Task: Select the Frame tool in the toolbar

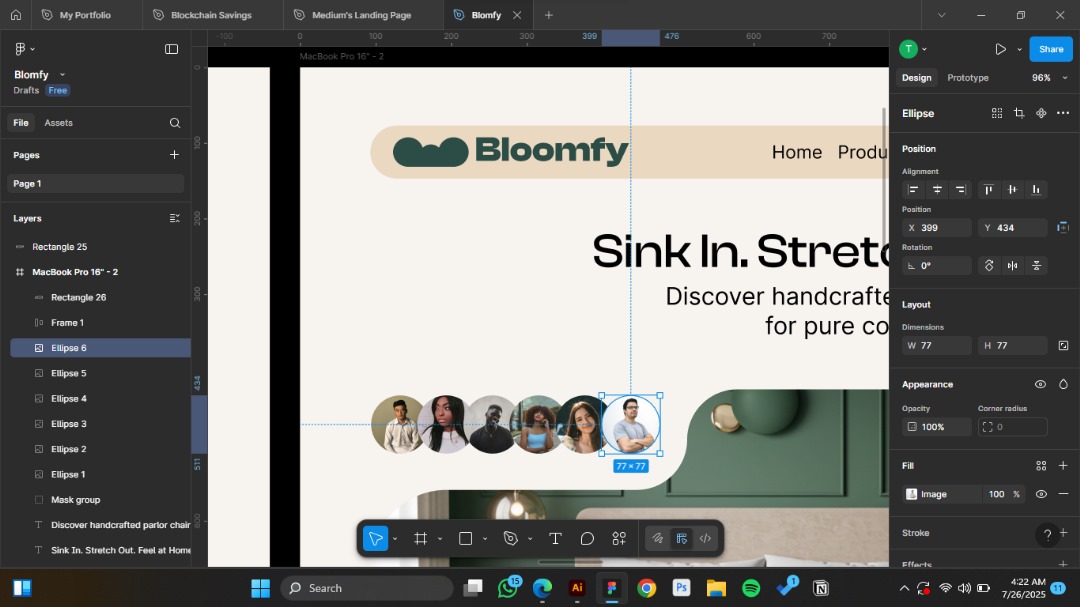Action: pyautogui.click(x=420, y=539)
